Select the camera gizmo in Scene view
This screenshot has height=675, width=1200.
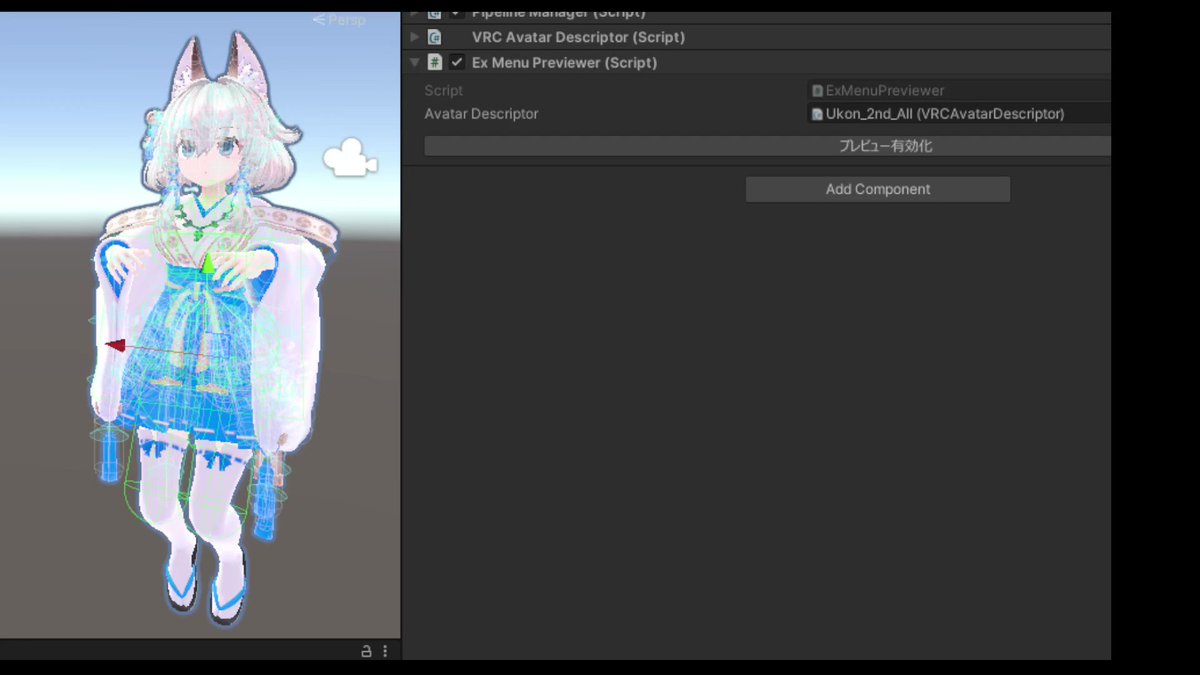pyautogui.click(x=349, y=158)
